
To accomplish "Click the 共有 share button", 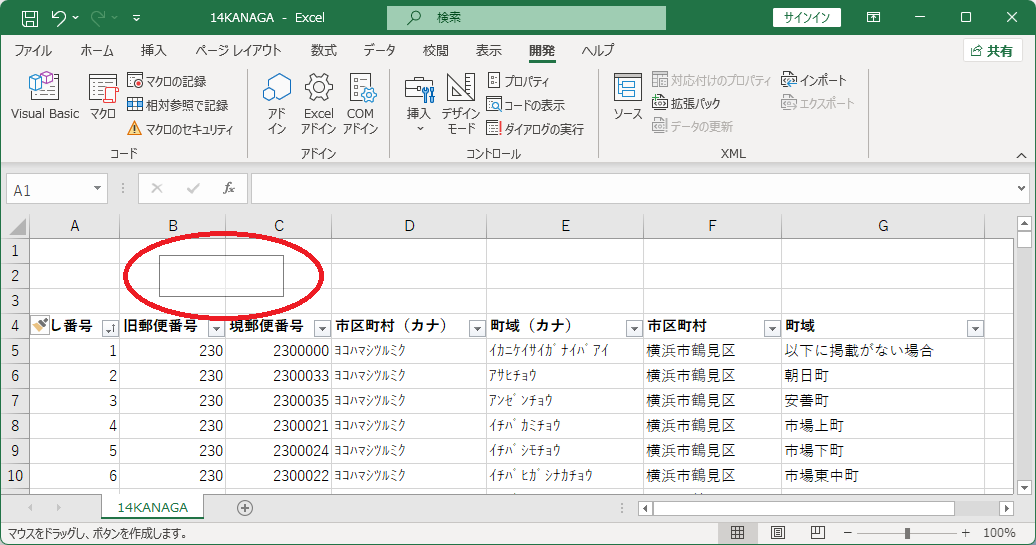I will pyautogui.click(x=993, y=51).
